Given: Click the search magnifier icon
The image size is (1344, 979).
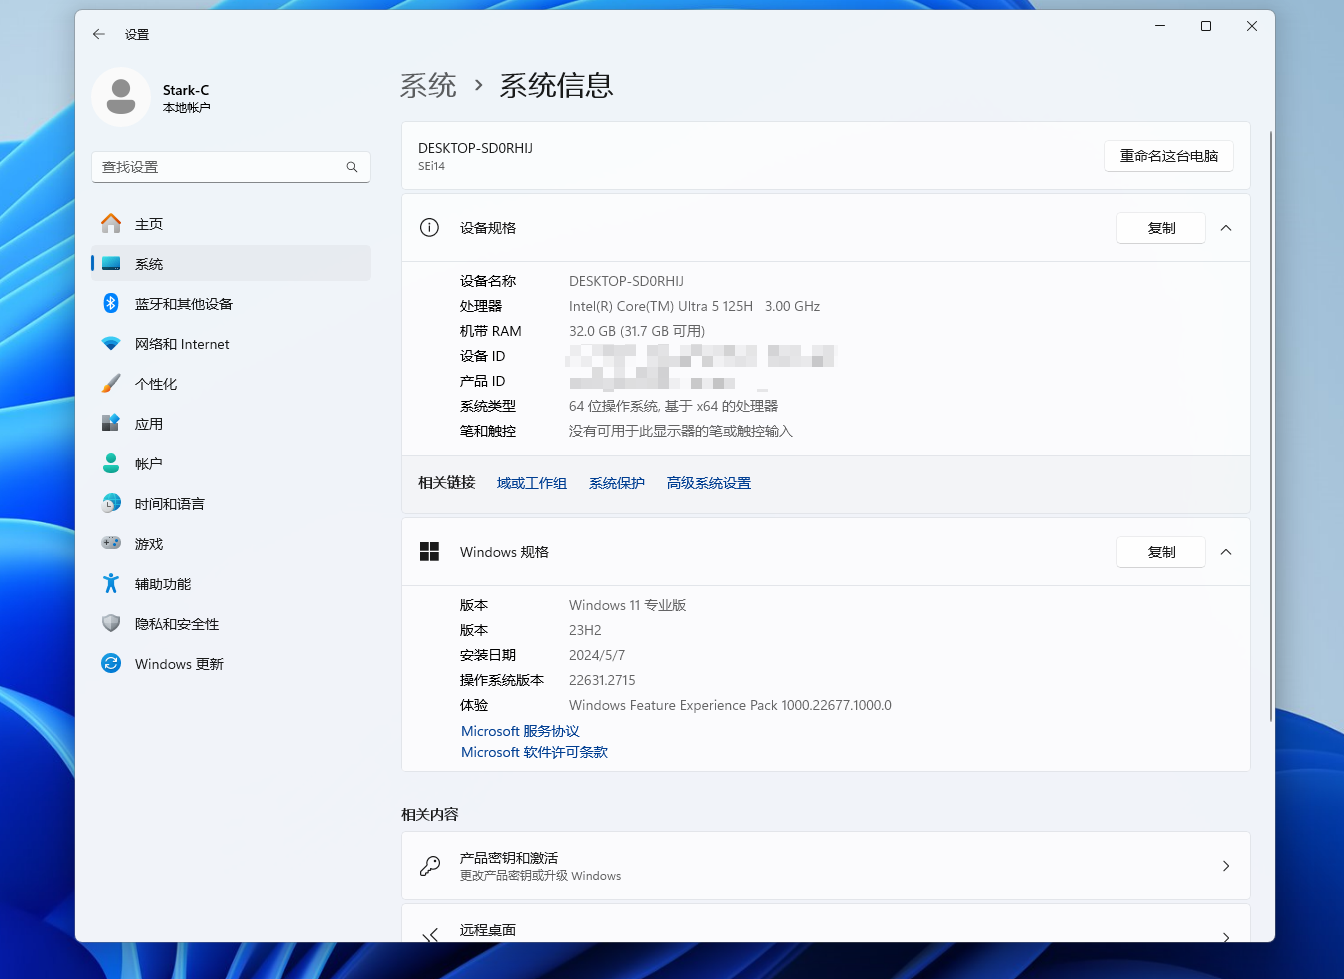Looking at the screenshot, I should pyautogui.click(x=352, y=167).
